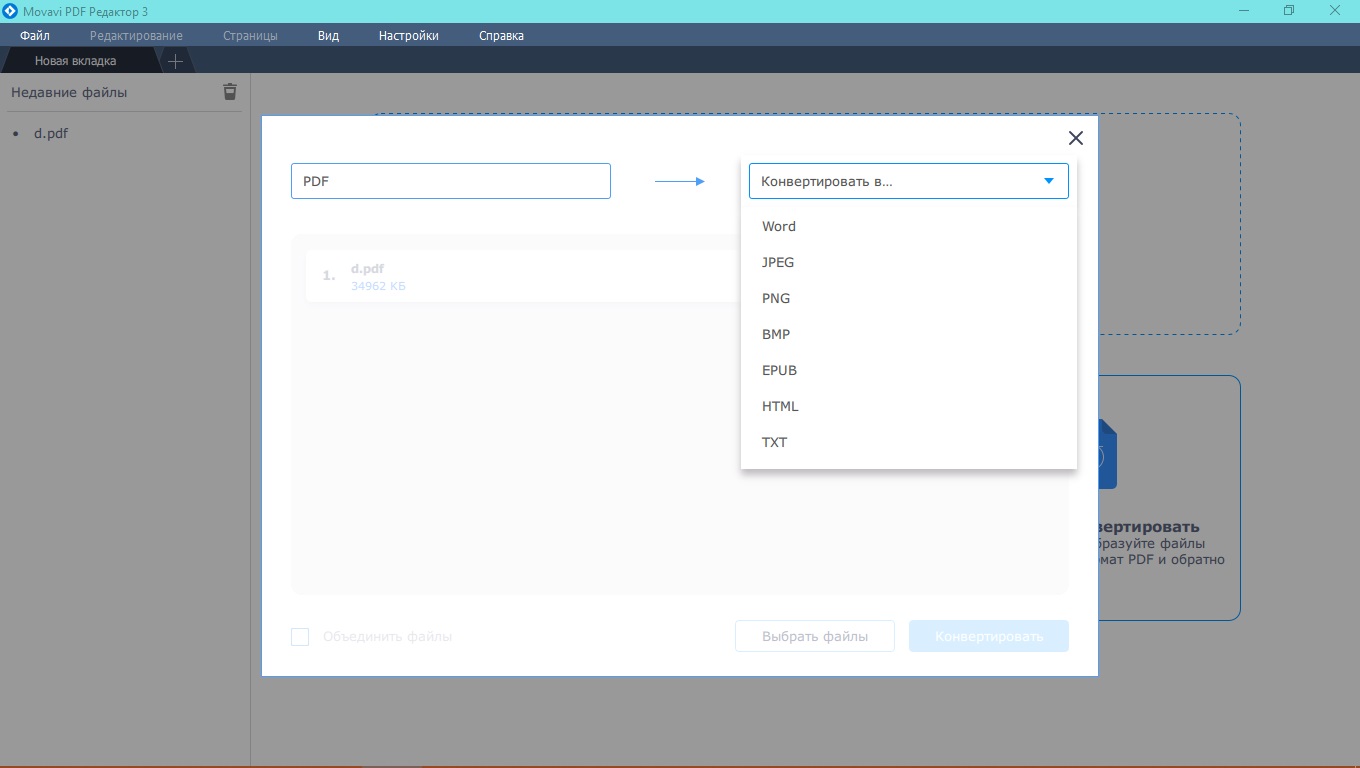The height and width of the screenshot is (768, 1360).
Task: Open the Файл menu
Action: pos(35,36)
